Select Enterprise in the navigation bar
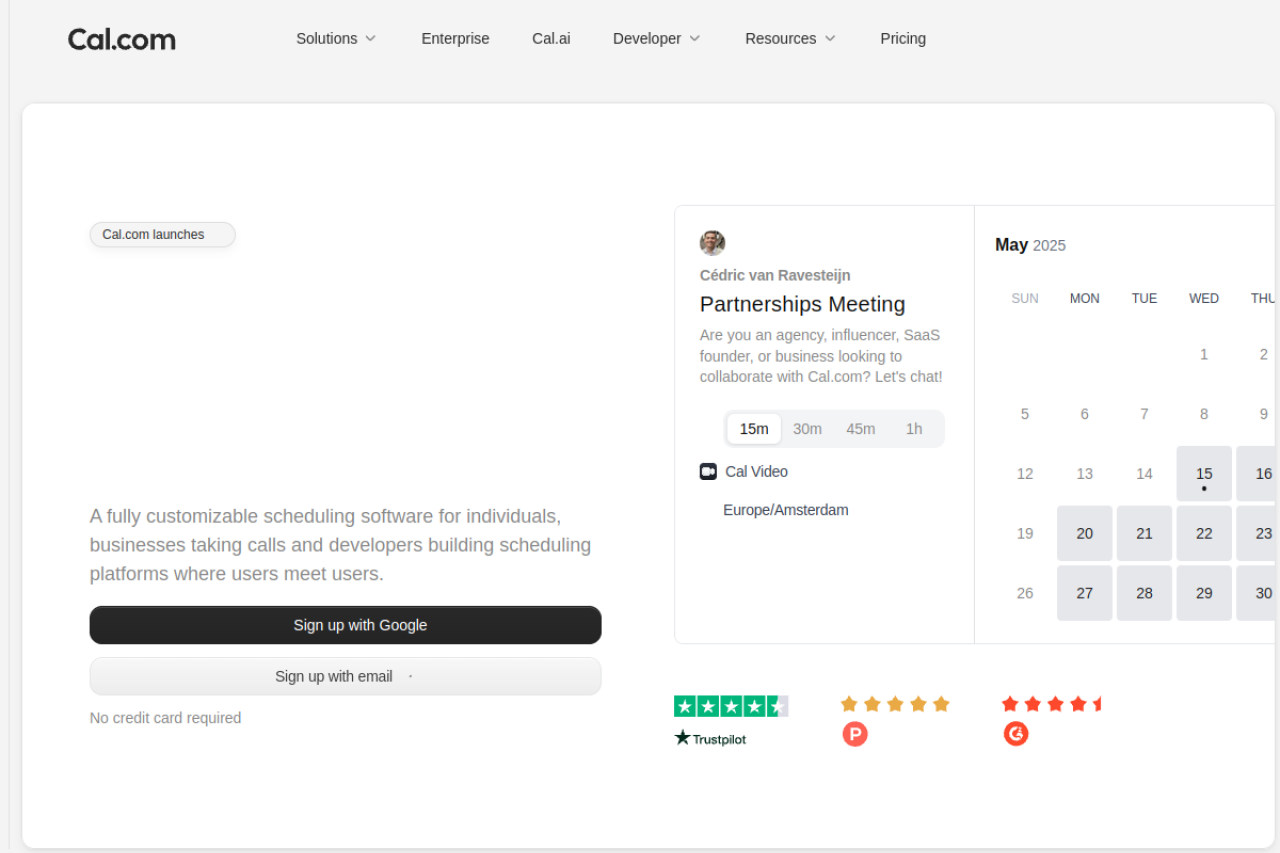 click(x=455, y=38)
